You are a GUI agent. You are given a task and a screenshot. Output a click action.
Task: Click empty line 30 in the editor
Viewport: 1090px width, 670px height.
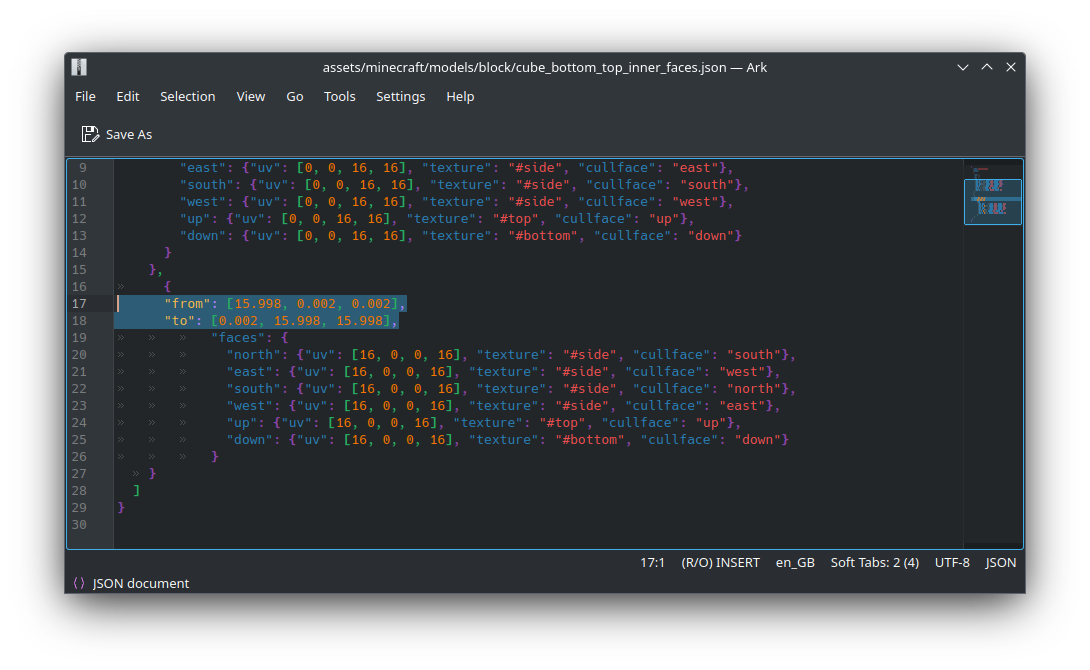click(x=538, y=525)
